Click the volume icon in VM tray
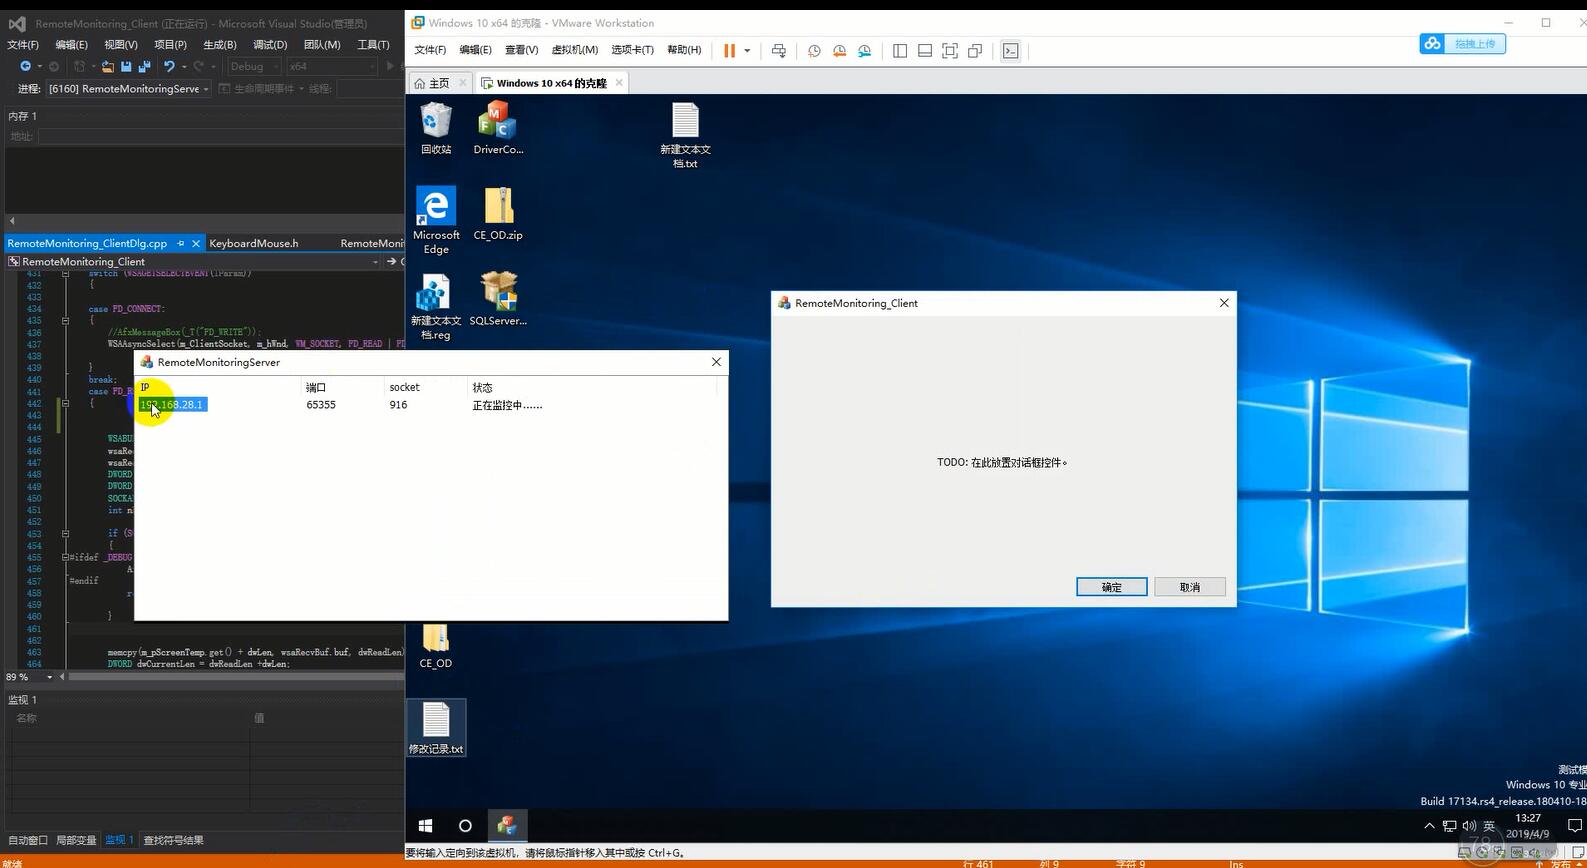 tap(1469, 826)
